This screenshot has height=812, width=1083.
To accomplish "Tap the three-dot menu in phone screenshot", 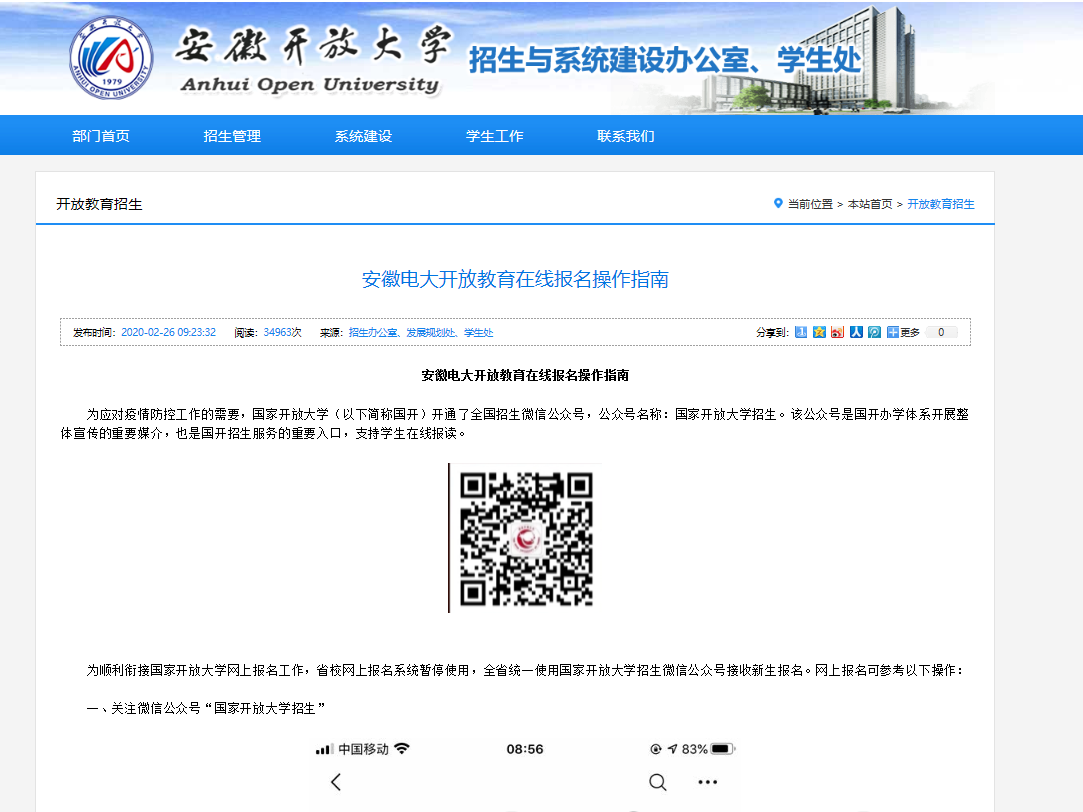I will pos(707,782).
